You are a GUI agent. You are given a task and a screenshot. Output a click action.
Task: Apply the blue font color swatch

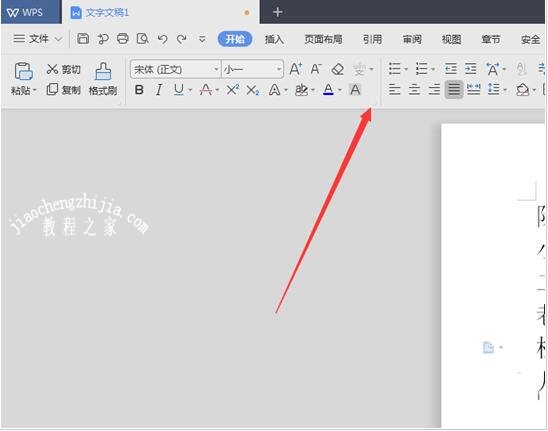tap(328, 90)
